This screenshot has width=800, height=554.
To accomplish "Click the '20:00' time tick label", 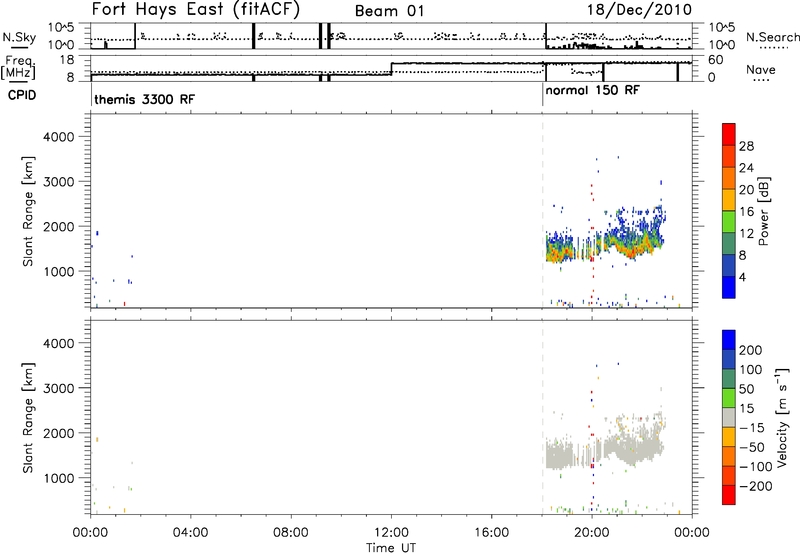I will 592,533.
